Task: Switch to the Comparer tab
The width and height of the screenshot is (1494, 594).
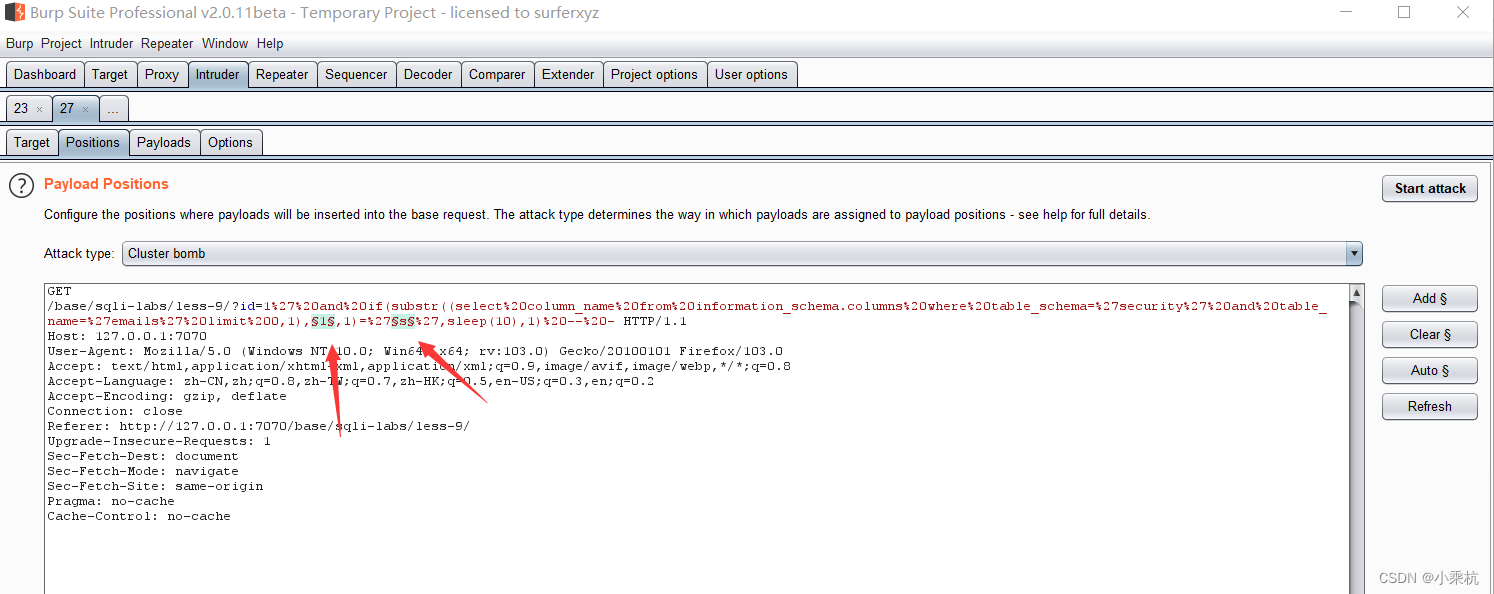Action: [497, 75]
